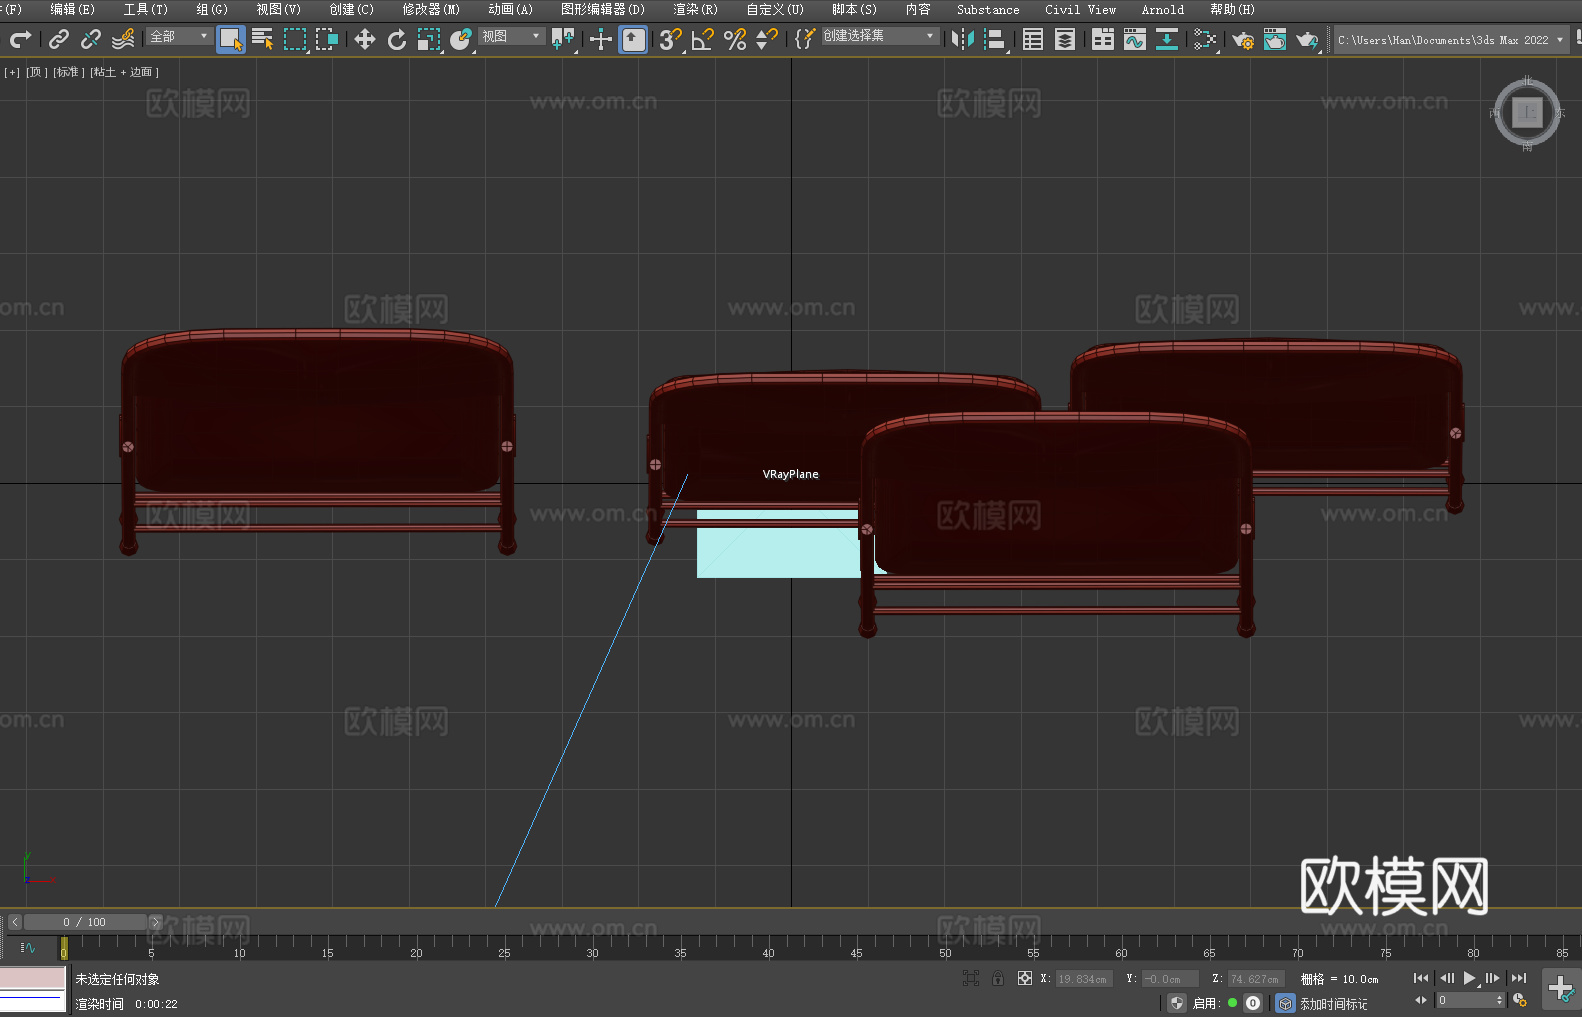Open the mini curve editor toggle

pos(28,947)
